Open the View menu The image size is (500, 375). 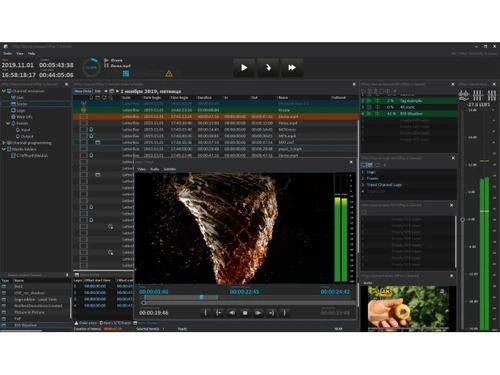[x=20, y=53]
